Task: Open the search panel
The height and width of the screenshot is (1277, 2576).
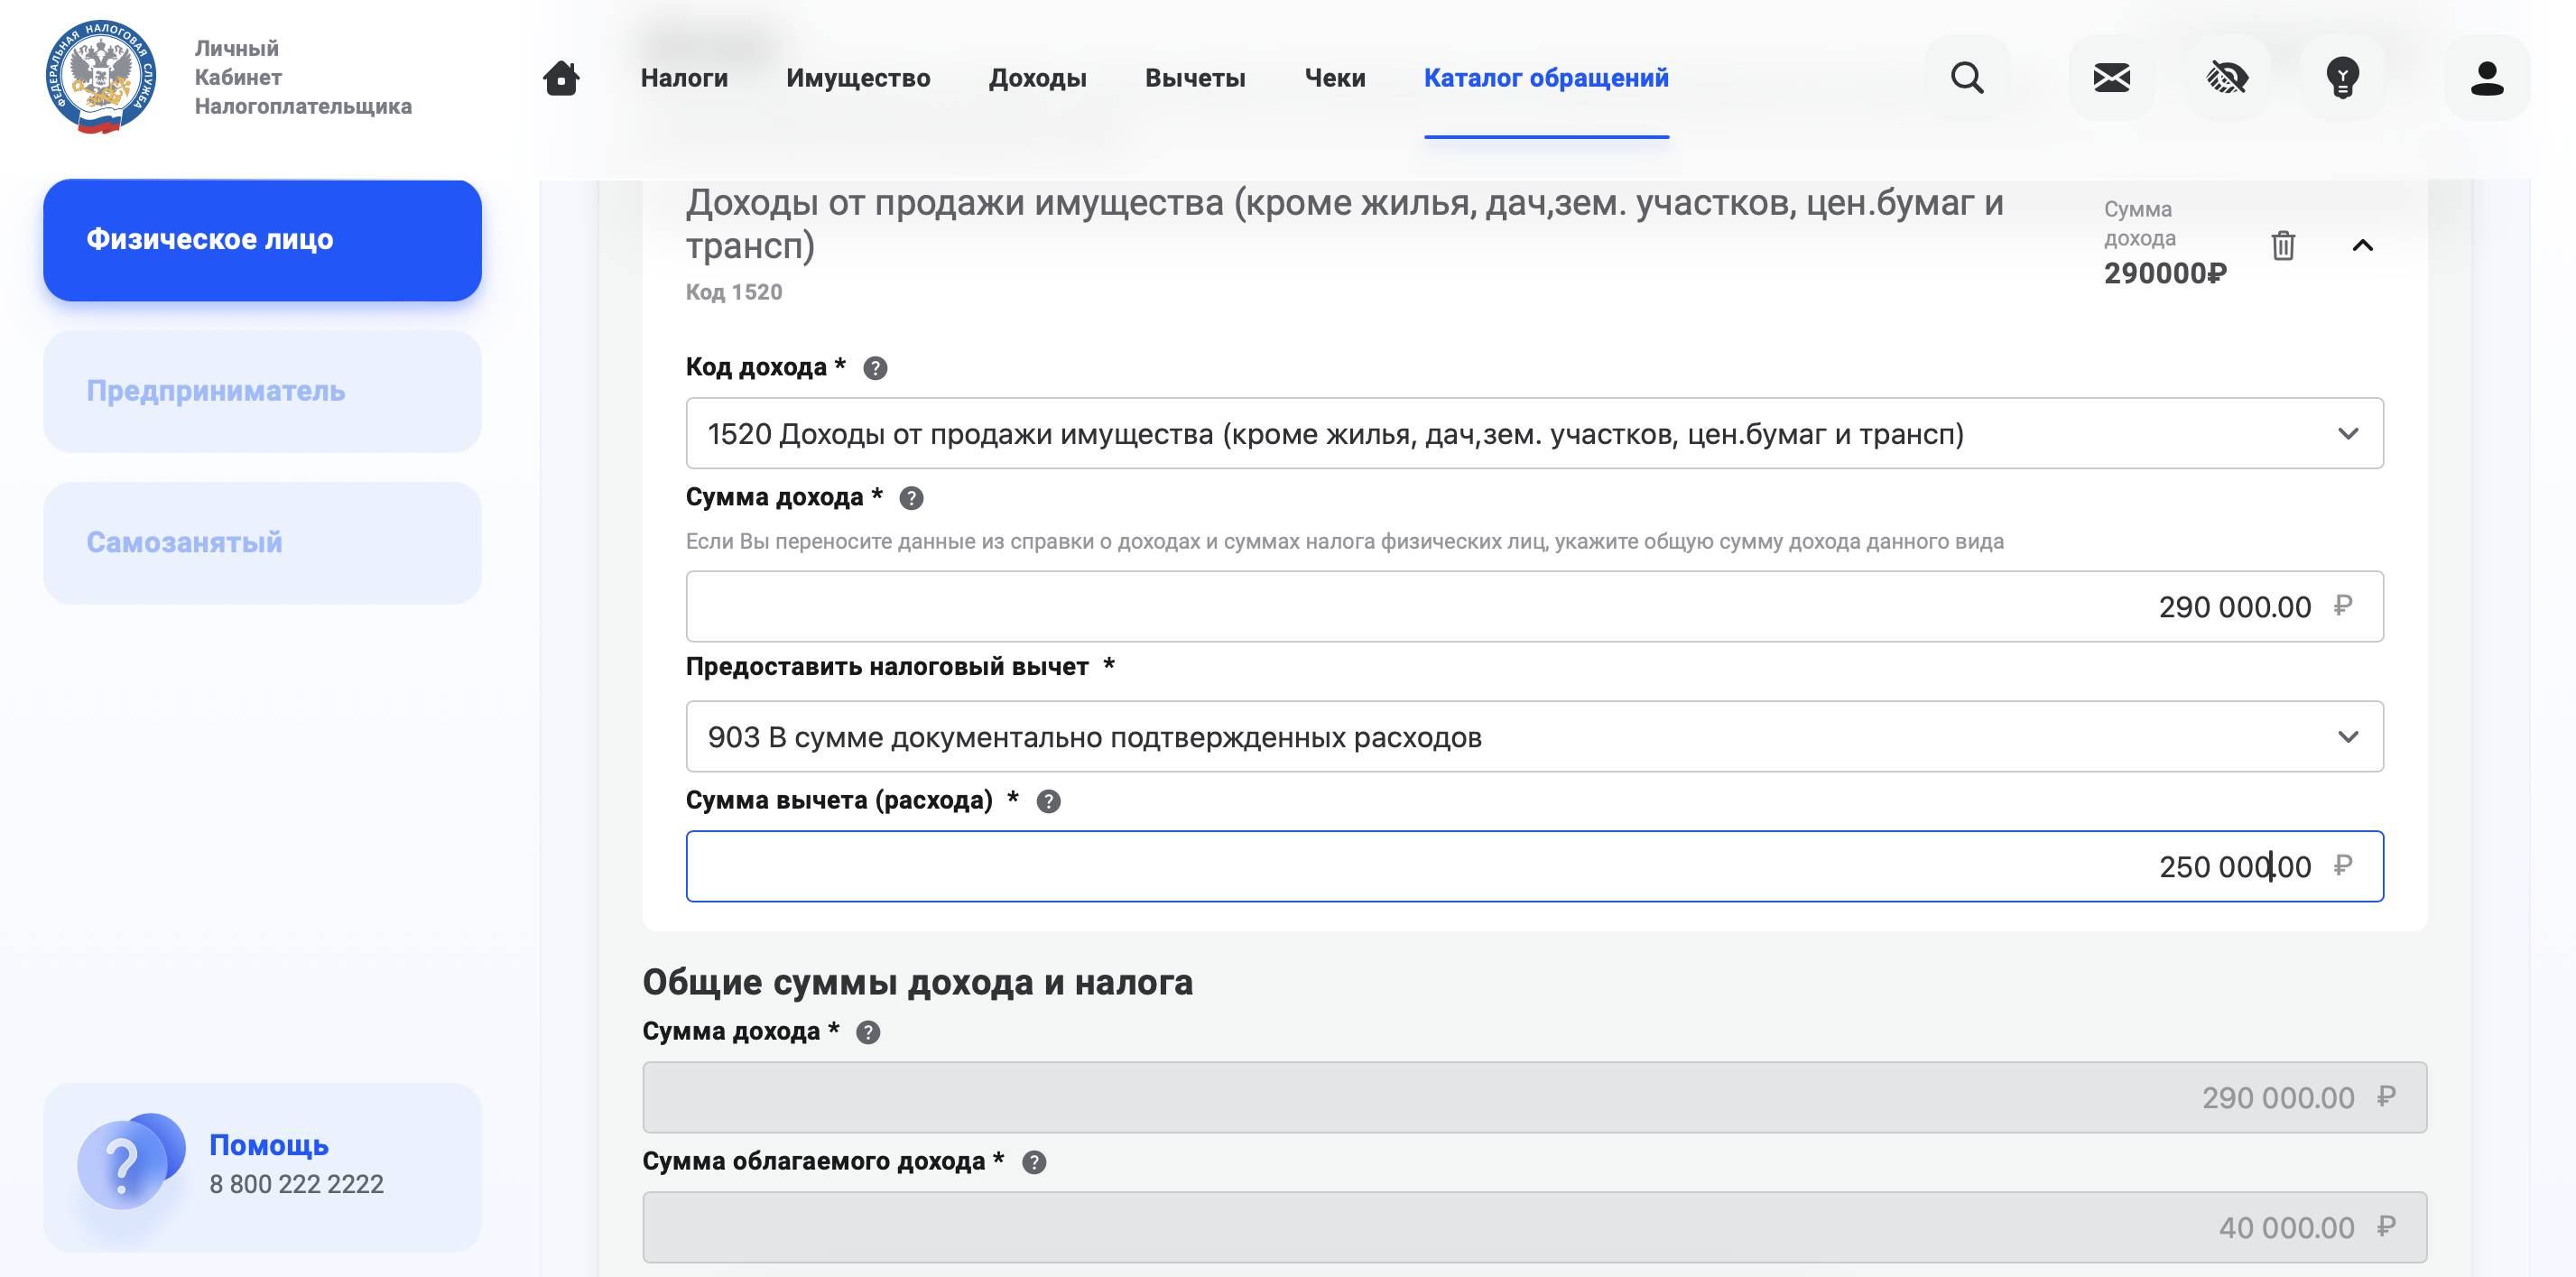Action: 1968,77
